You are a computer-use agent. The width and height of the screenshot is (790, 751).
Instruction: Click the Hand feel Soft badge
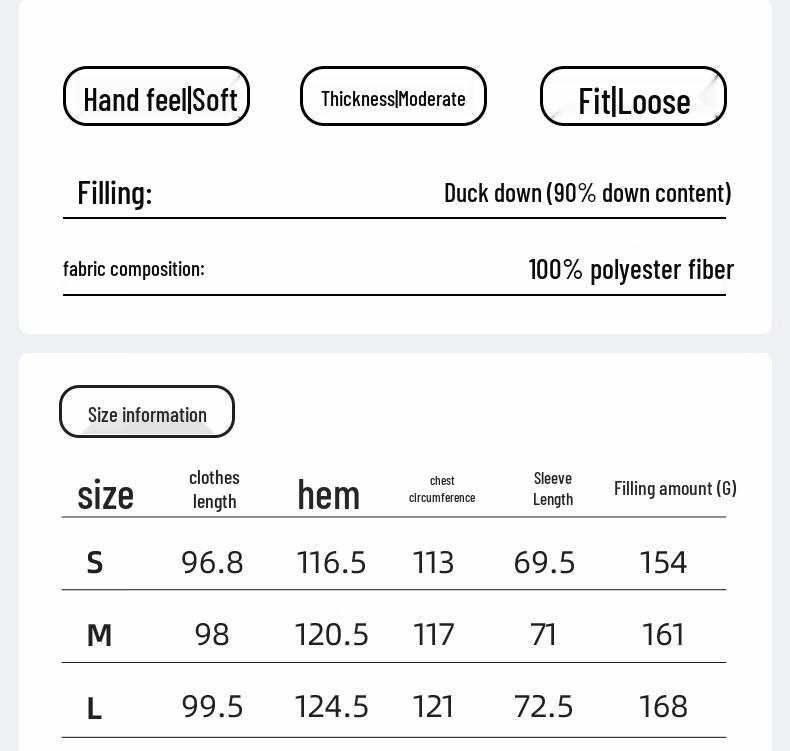tap(156, 97)
